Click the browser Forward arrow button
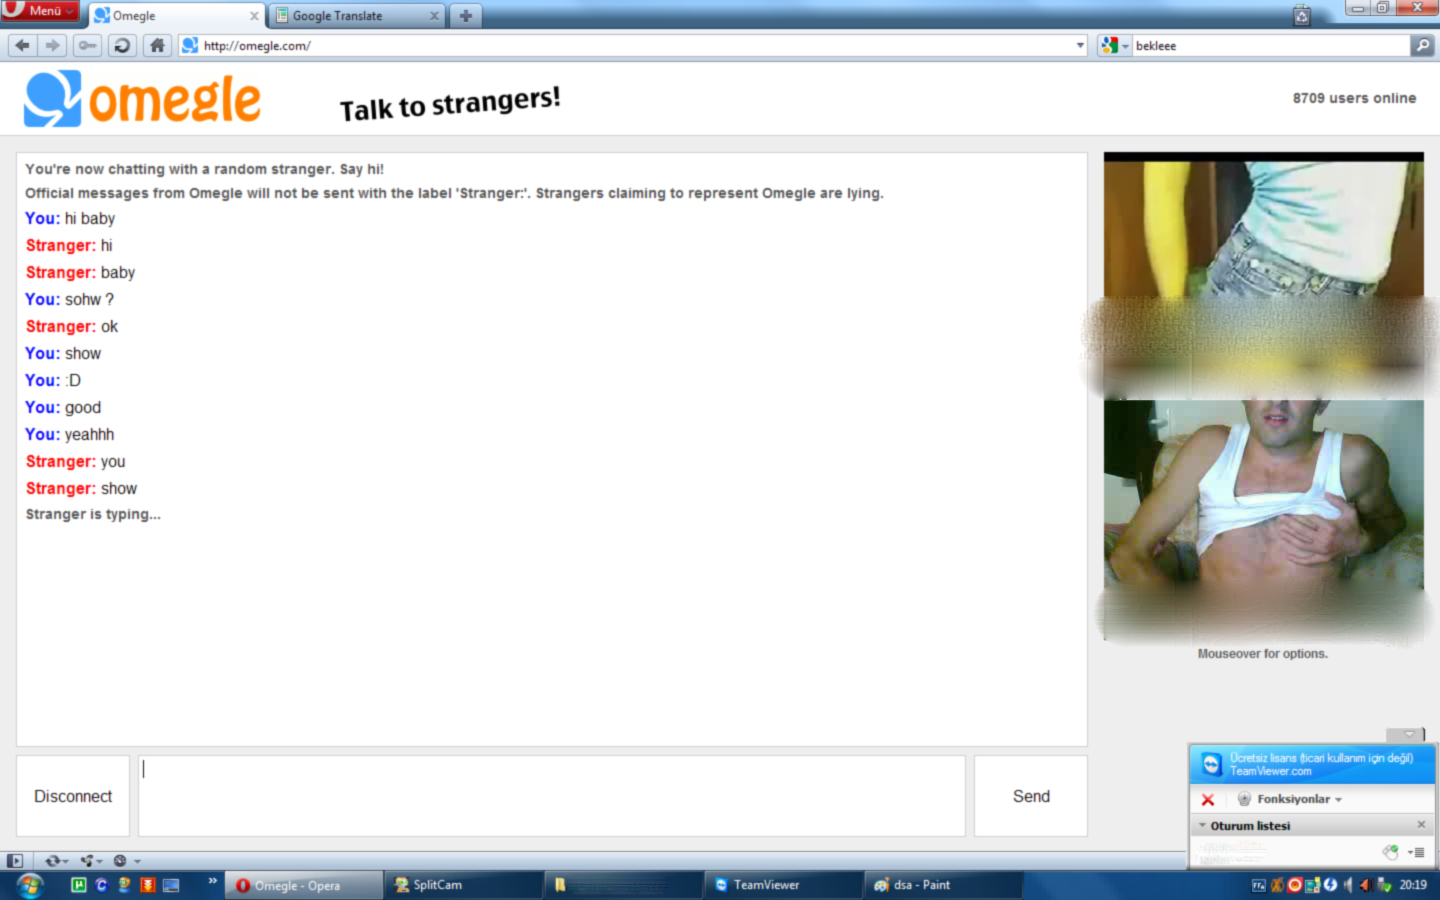The width and height of the screenshot is (1440, 900). tap(53, 45)
